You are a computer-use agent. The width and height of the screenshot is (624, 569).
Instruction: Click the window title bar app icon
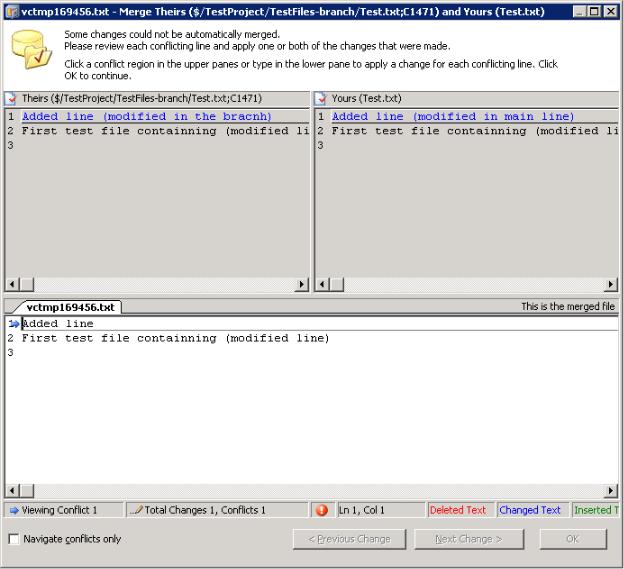point(11,11)
